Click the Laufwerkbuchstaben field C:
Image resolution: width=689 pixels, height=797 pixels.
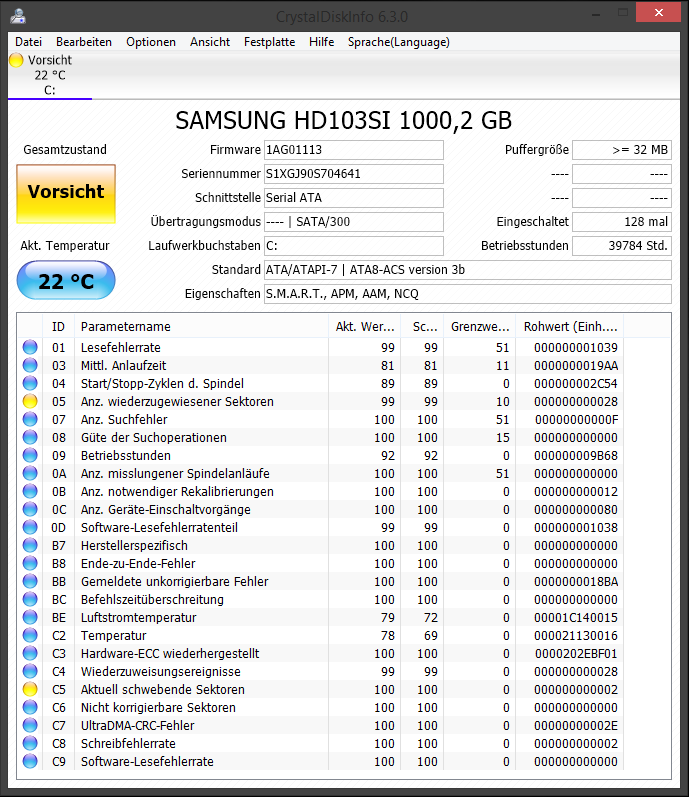click(354, 246)
